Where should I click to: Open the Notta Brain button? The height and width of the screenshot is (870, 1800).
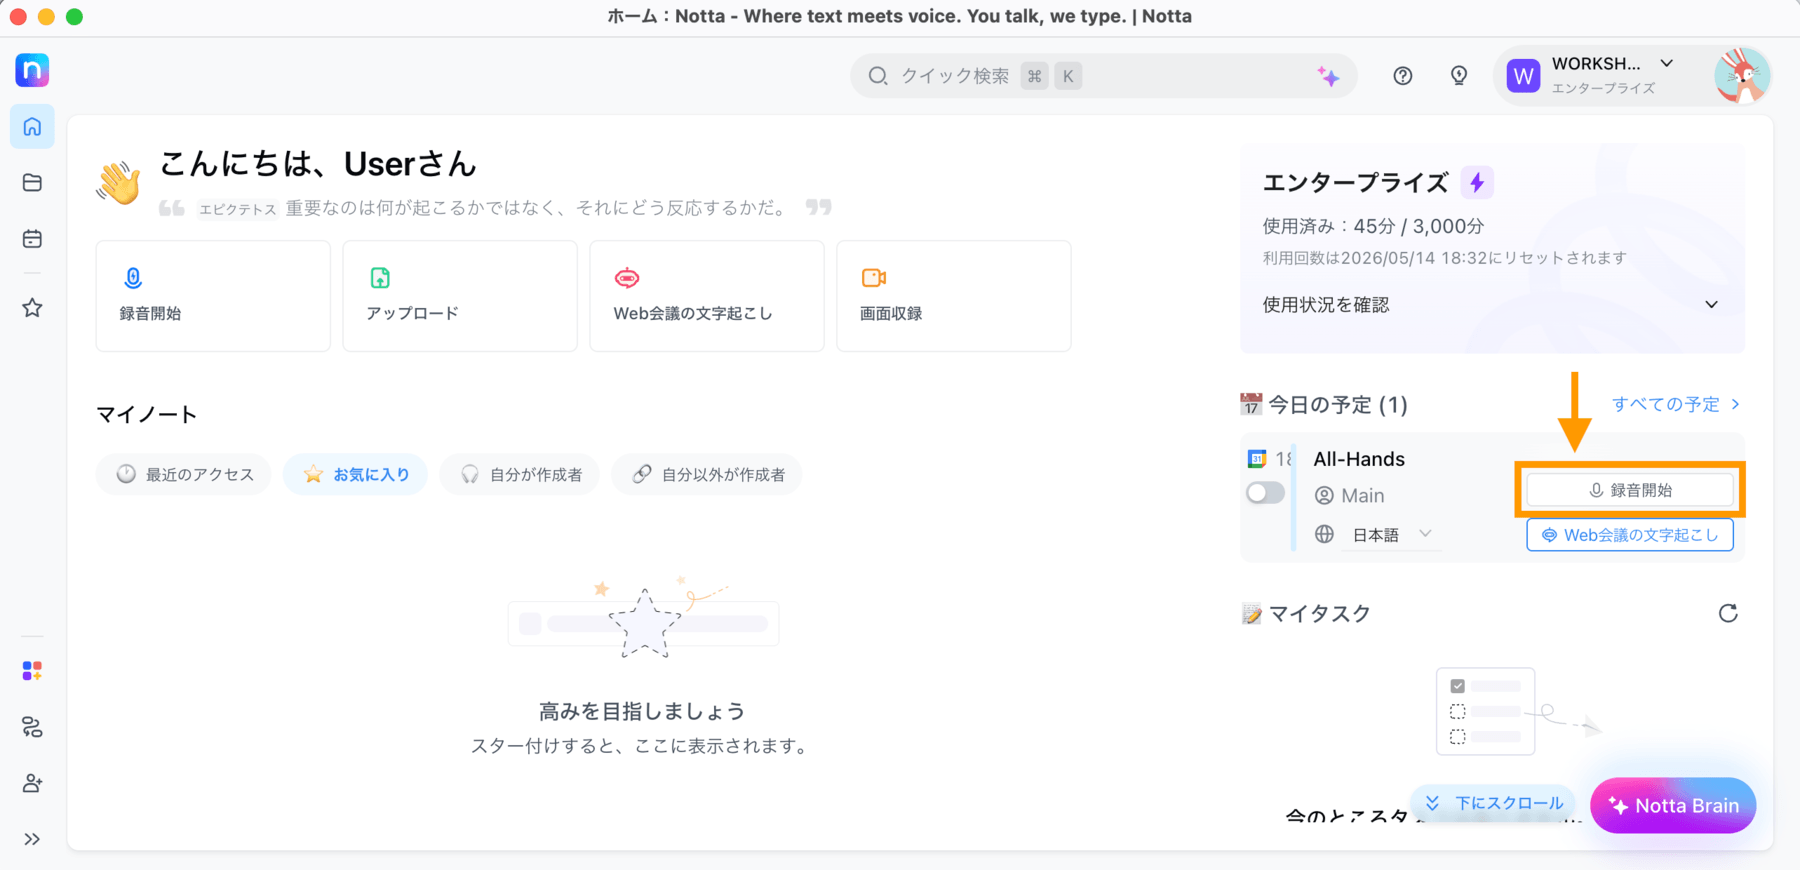(1673, 805)
